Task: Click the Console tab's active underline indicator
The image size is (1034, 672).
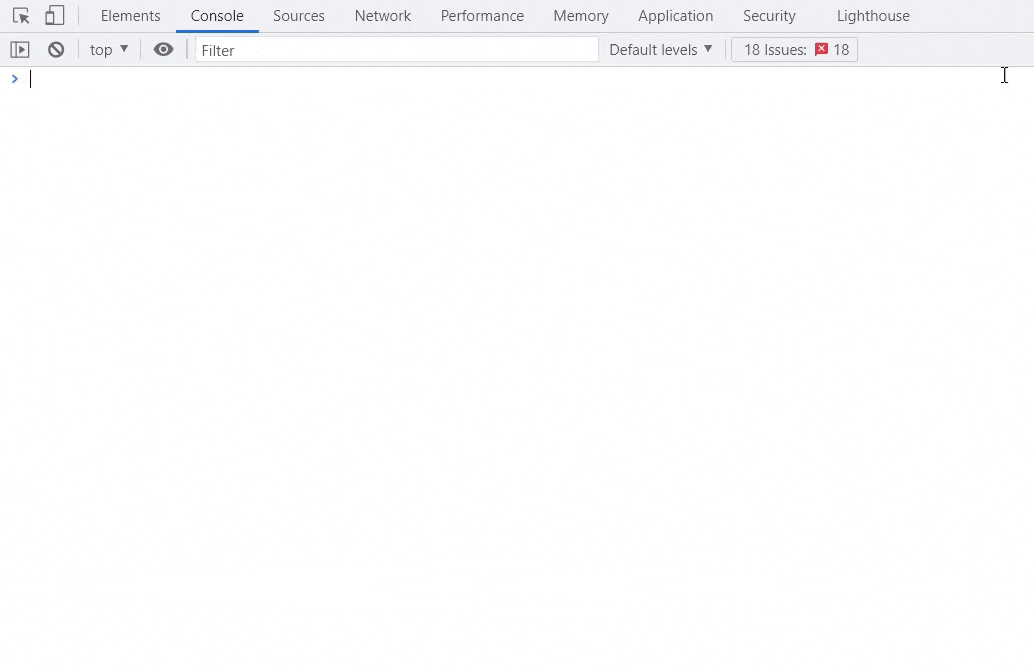Action: (217, 31)
